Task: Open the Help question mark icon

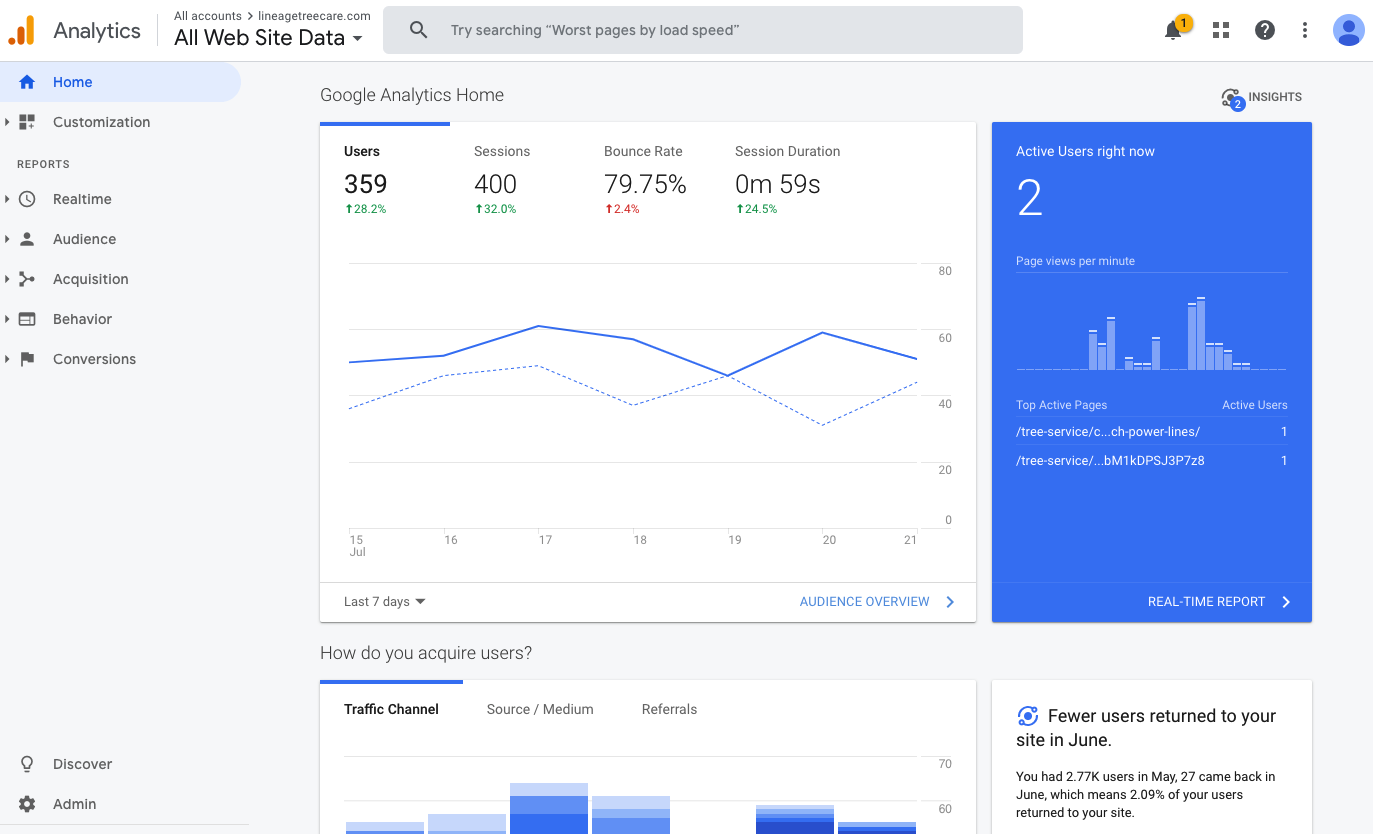Action: pos(1265,30)
